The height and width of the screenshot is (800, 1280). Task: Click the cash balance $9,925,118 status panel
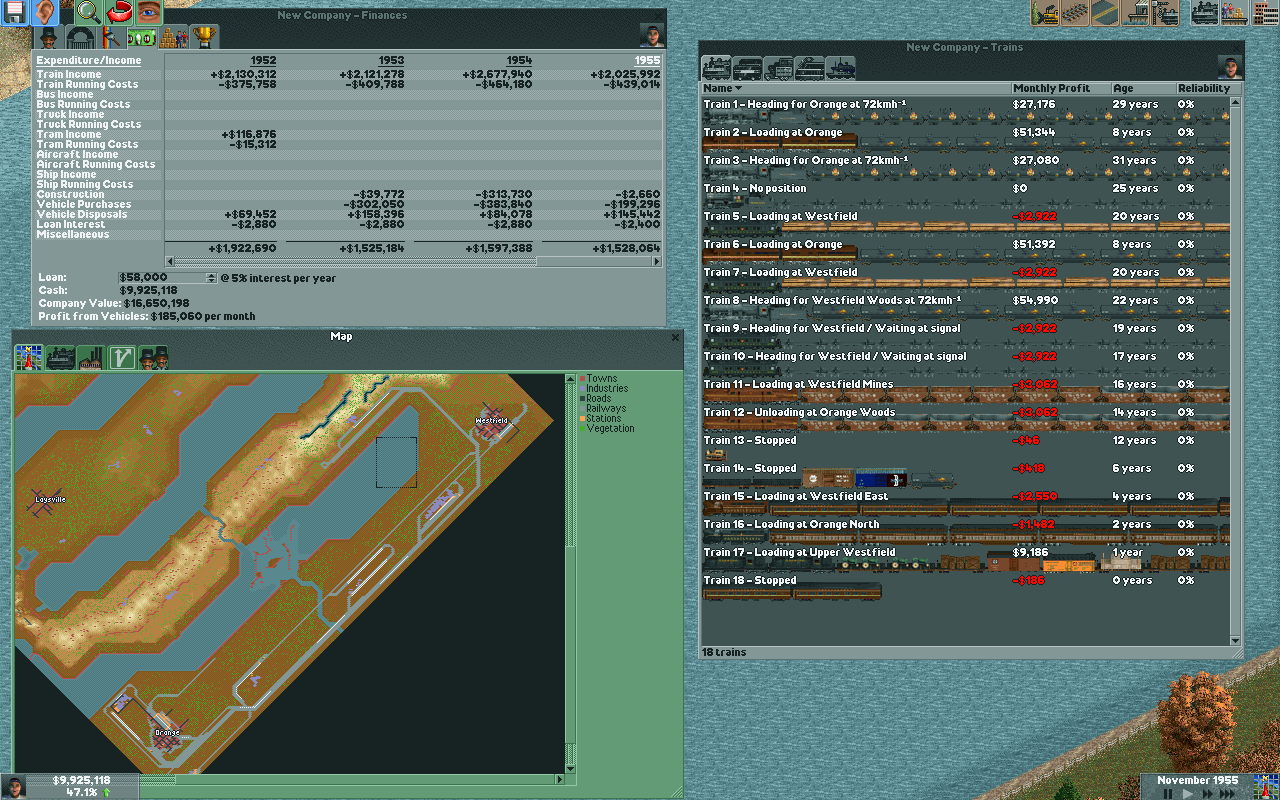82,786
